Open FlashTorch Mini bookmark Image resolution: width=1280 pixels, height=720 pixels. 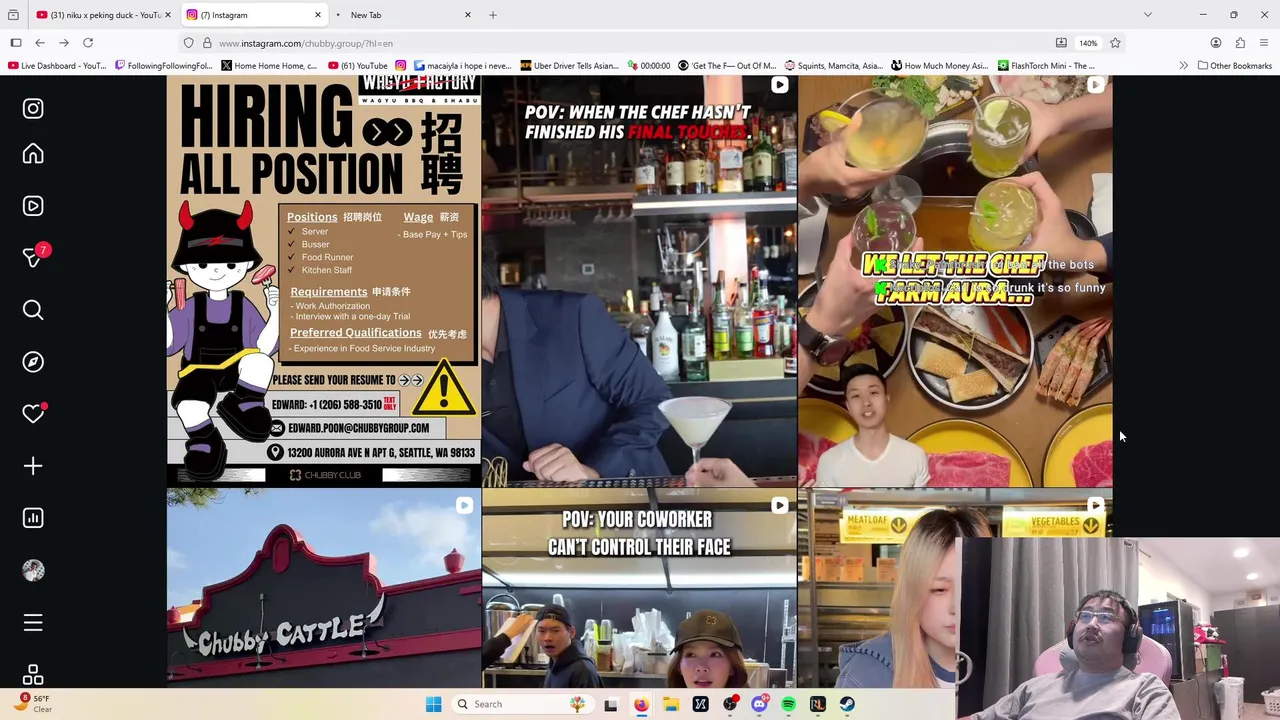1046,66
